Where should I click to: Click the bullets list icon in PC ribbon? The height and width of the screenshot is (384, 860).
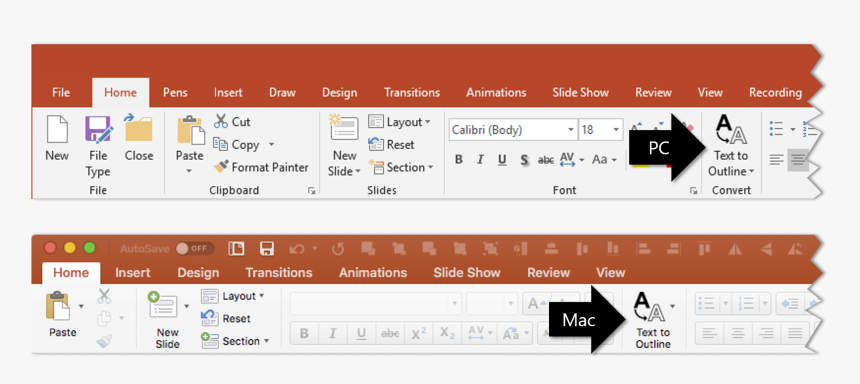(776, 129)
